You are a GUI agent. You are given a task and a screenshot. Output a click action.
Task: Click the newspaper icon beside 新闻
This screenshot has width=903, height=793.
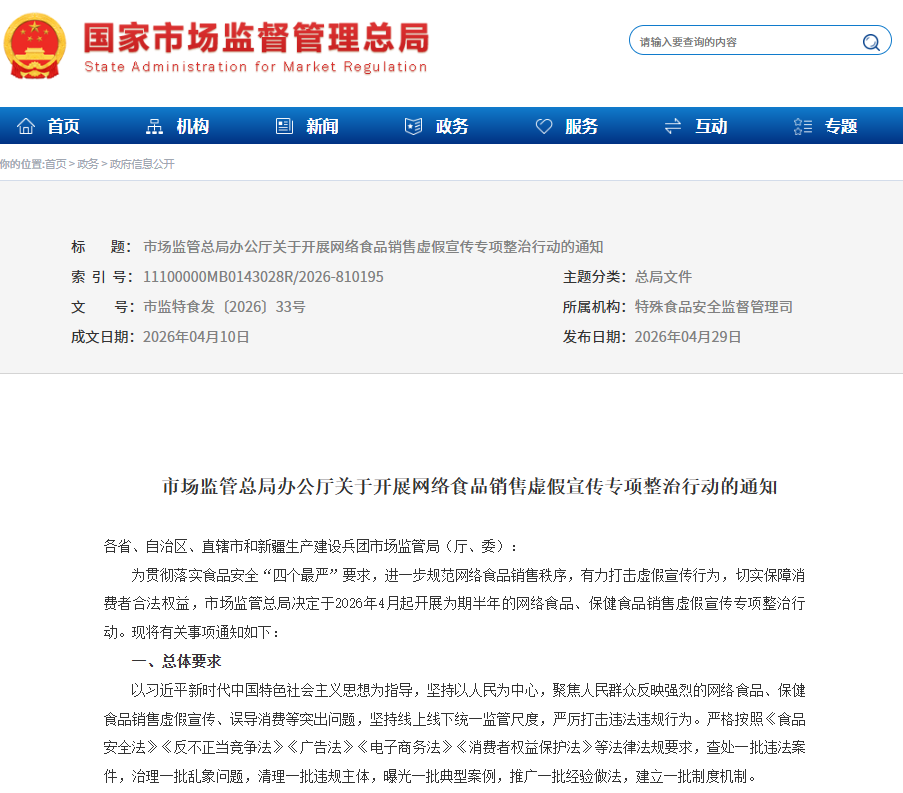[284, 126]
